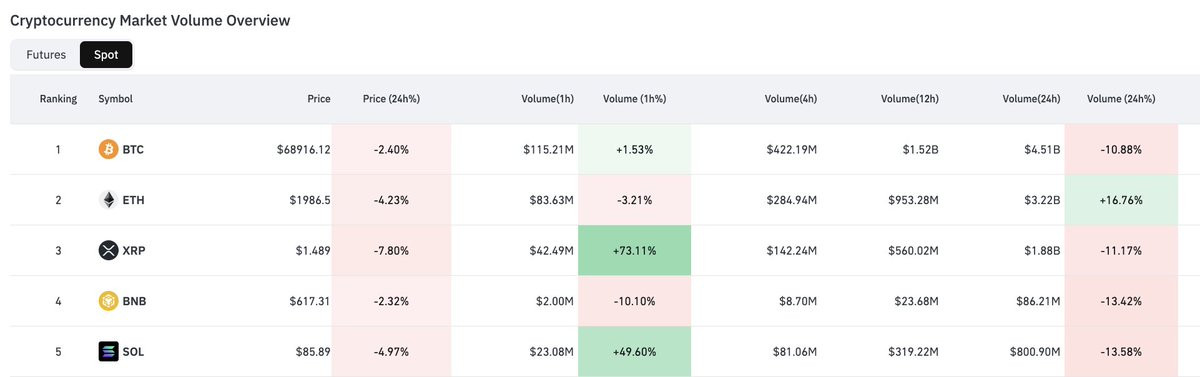Sort by Volume (1h%) column header
Image resolution: width=1200 pixels, height=377 pixels.
coord(635,99)
